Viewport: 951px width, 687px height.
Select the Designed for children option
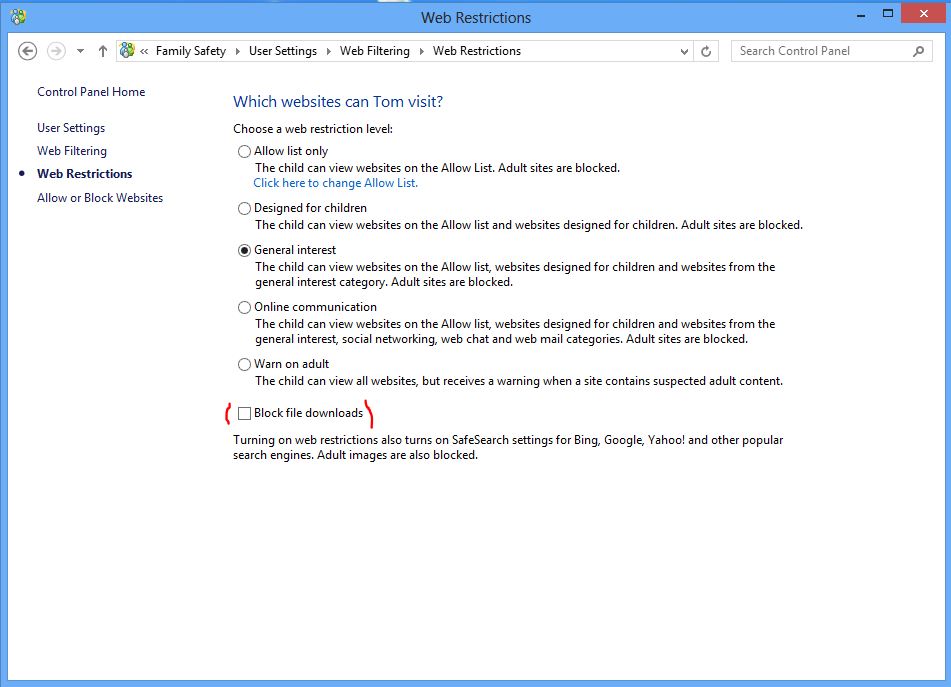click(x=244, y=208)
